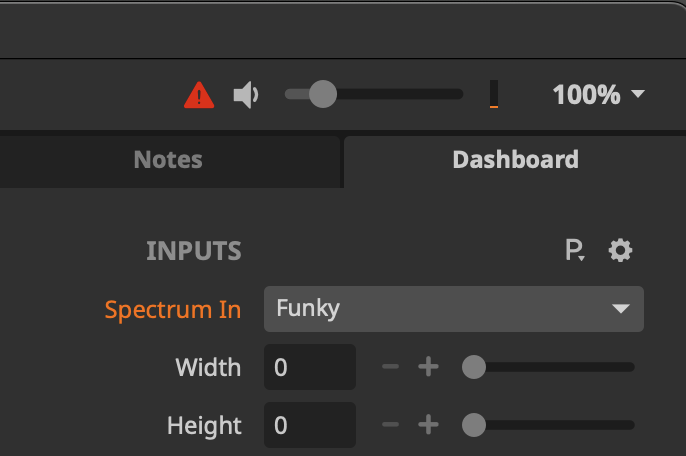Click the Height slider handle
Screen dimensions: 686x456
tap(474, 425)
